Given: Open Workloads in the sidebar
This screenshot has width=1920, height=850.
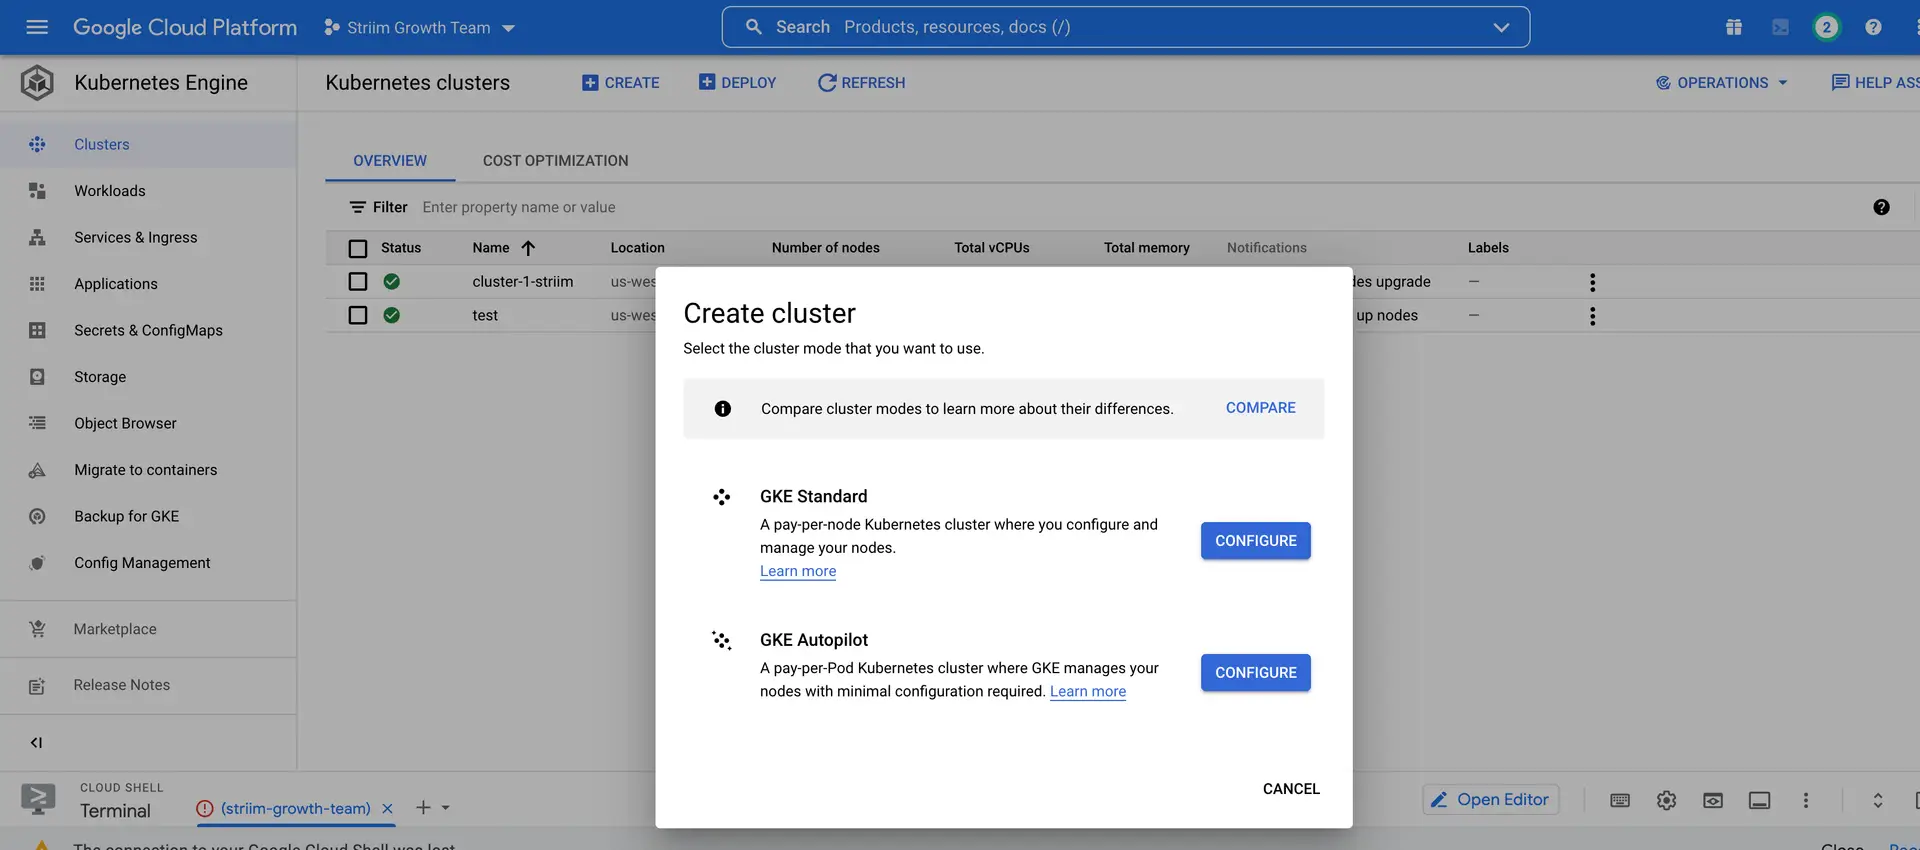Looking at the screenshot, I should (x=110, y=191).
